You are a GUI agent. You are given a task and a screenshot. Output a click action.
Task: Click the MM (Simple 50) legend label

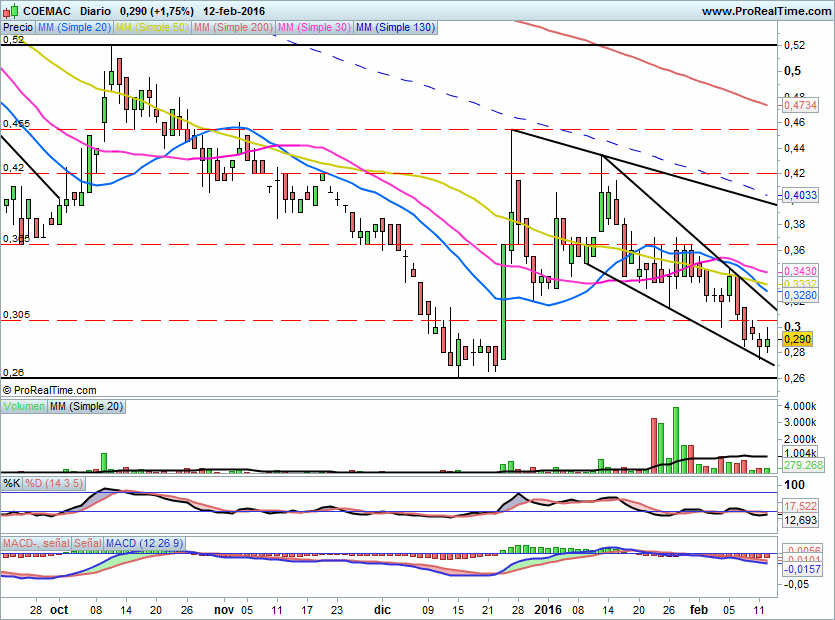(152, 27)
